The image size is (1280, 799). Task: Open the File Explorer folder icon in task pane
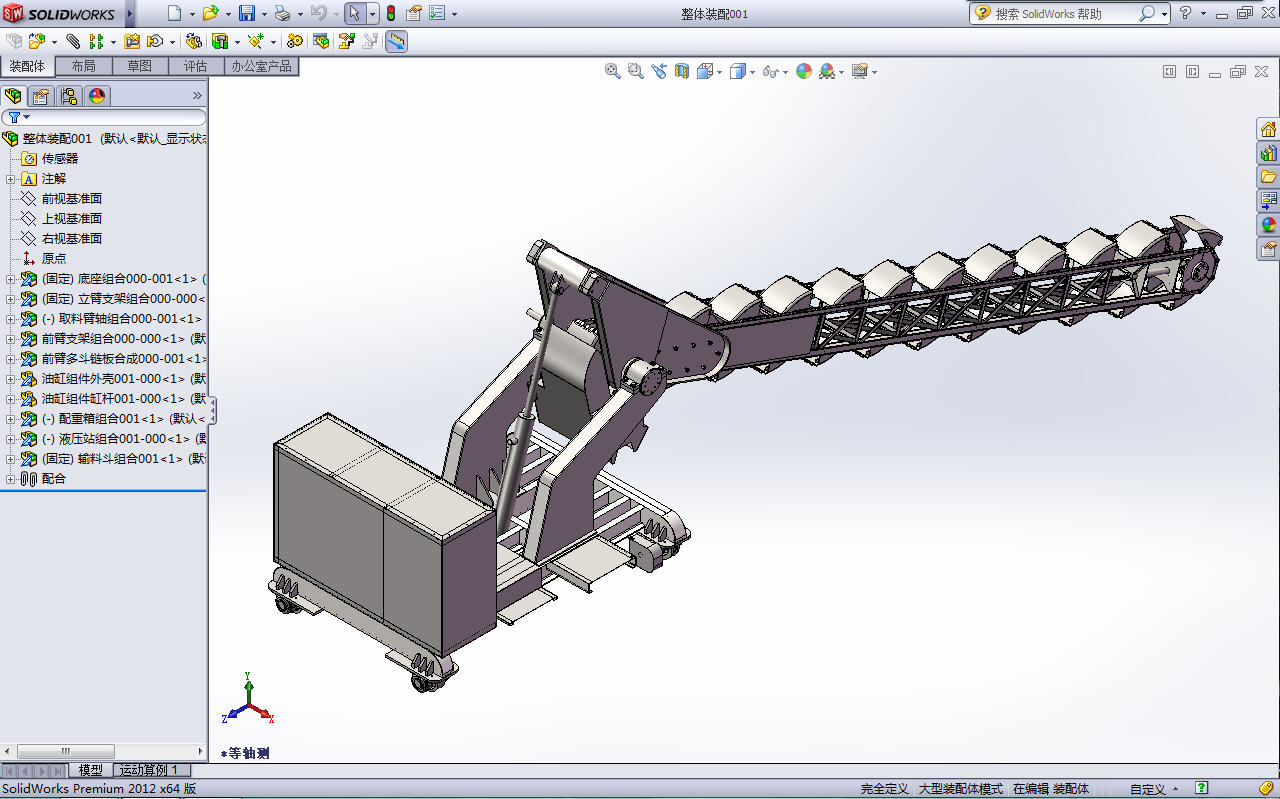1268,177
